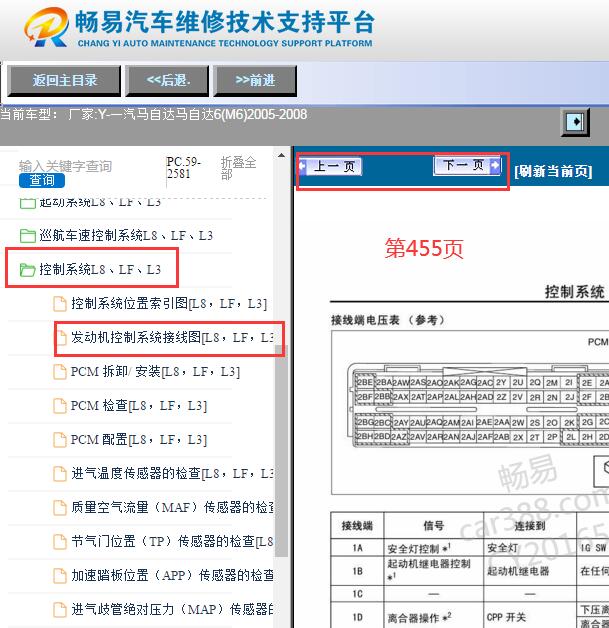This screenshot has height=628, width=609.
Task: Open 质量空气流量（MAF）传感器 document
Action: click(x=172, y=508)
